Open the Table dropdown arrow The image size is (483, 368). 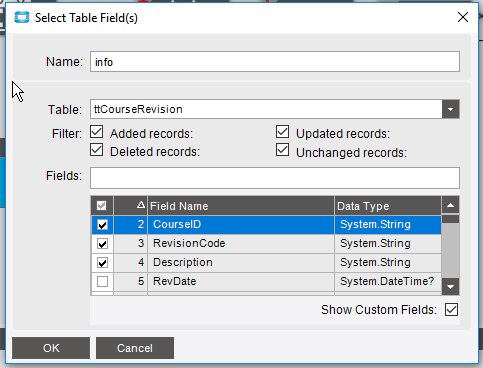(x=451, y=109)
